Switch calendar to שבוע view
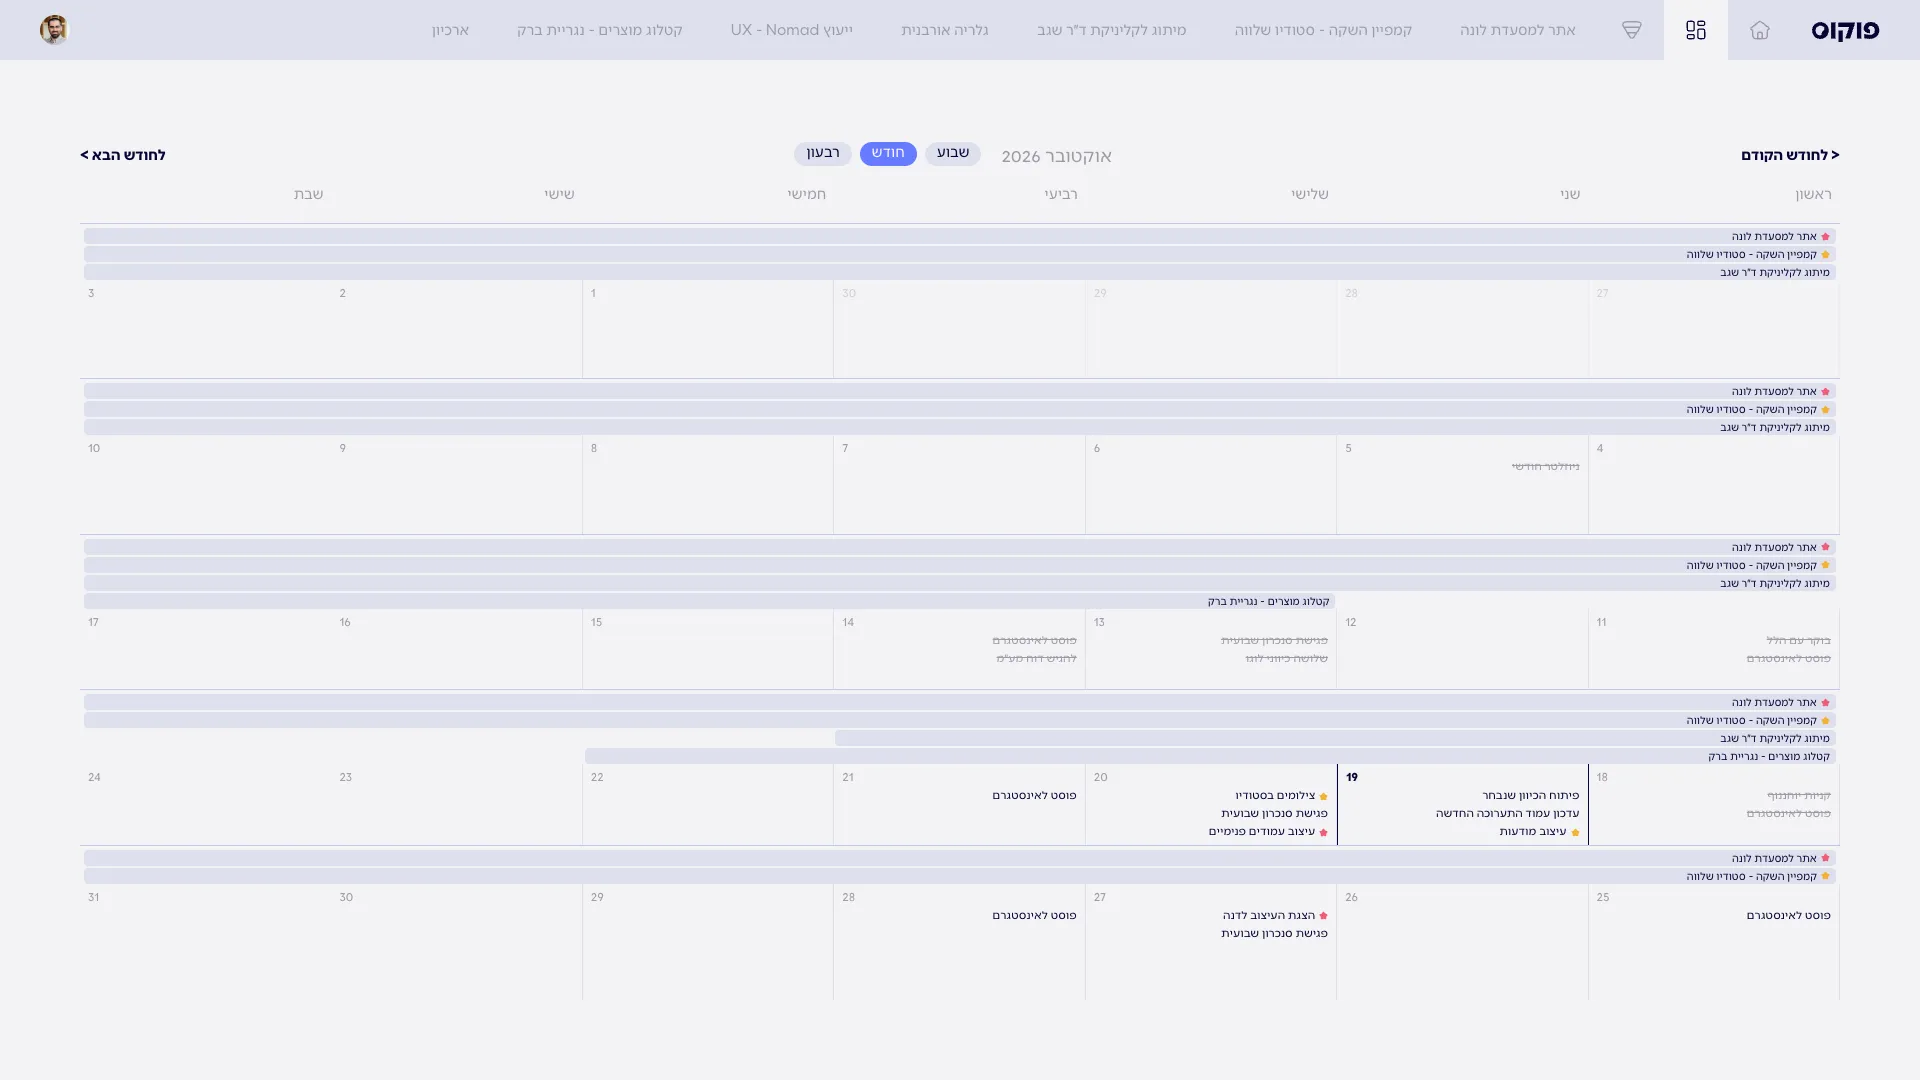1920x1080 pixels. point(953,153)
